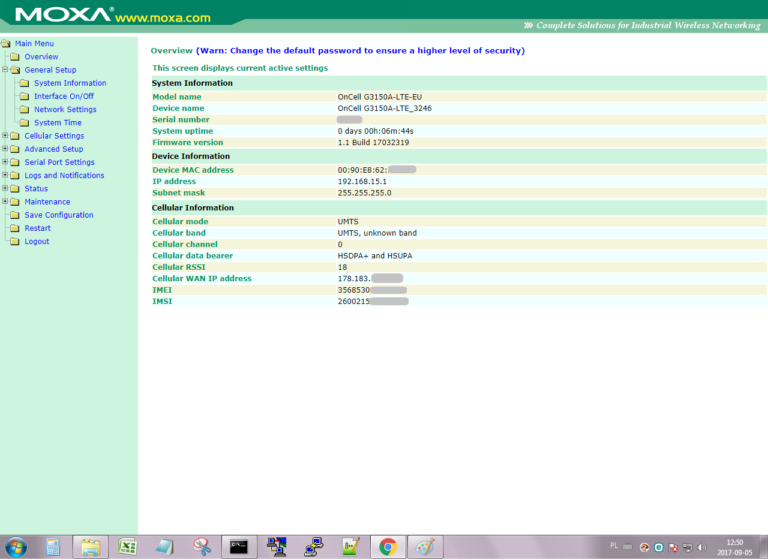
Task: Open the Overview page in sidebar
Action: [x=41, y=57]
